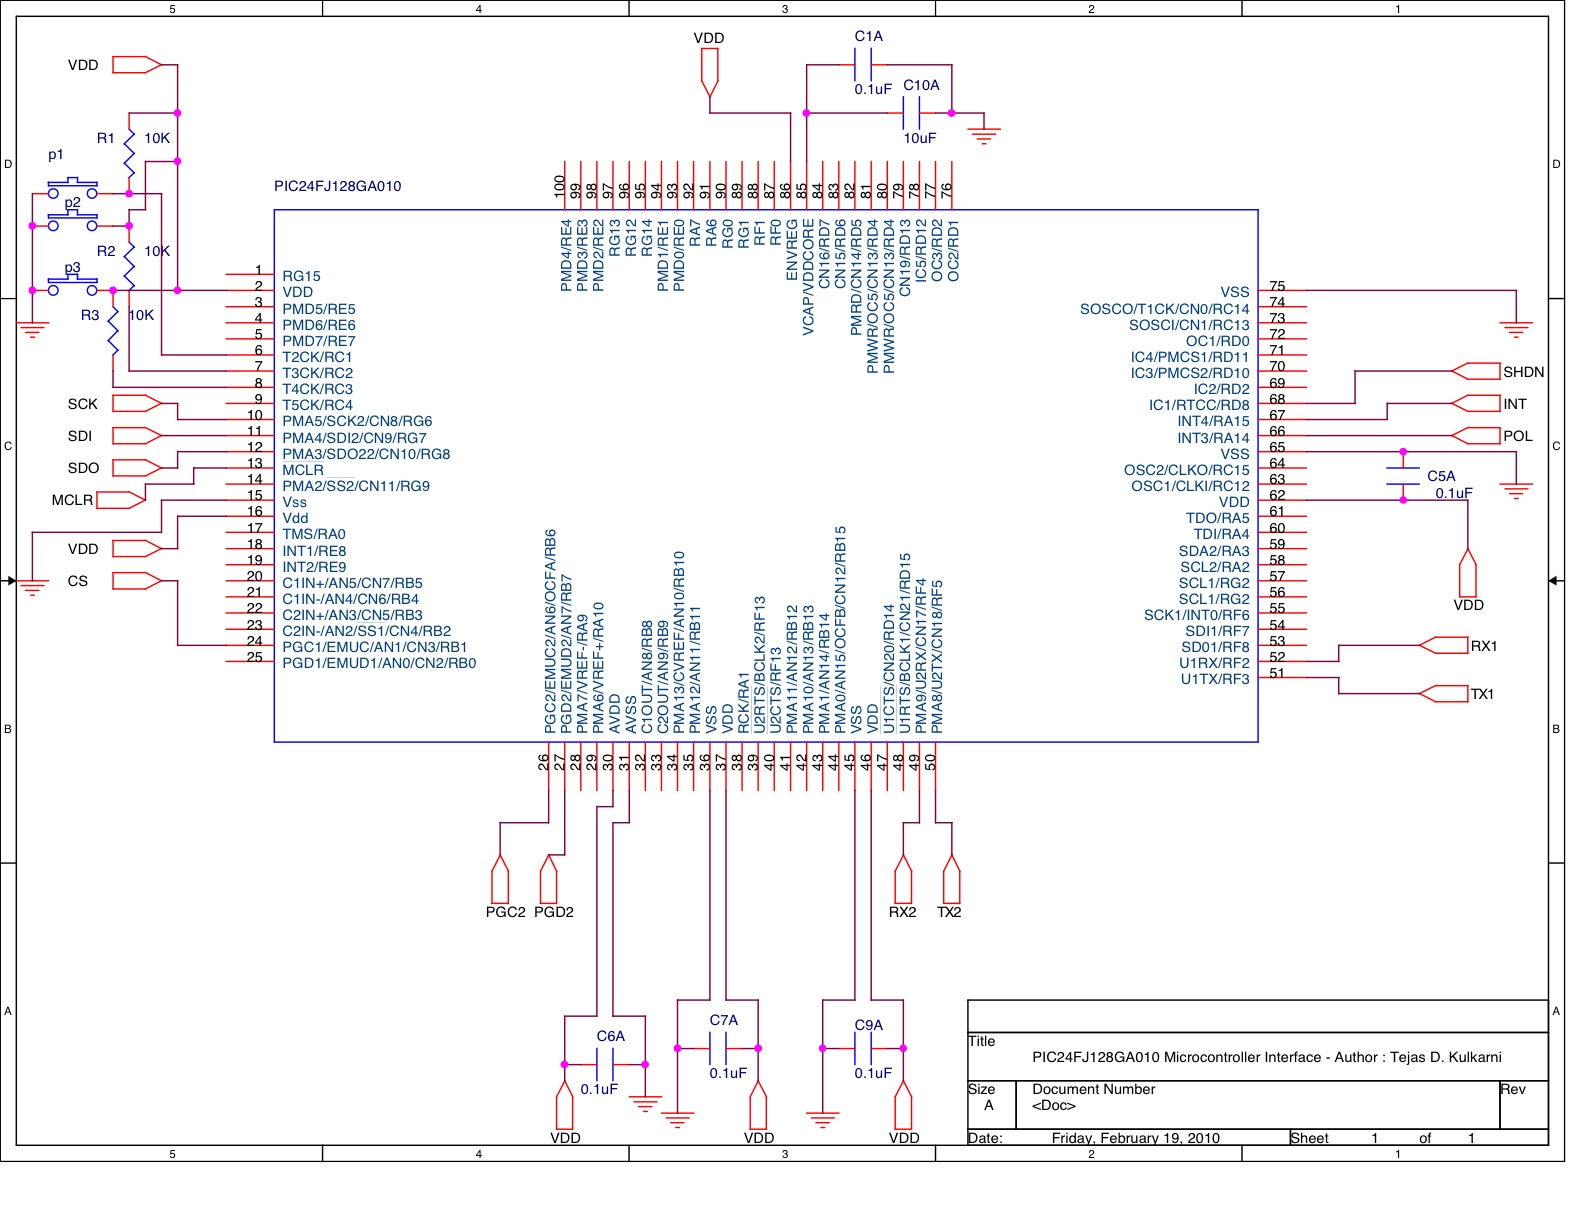This screenshot has width=1584, height=1224.
Task: Select the INT port symbol
Action: click(1475, 404)
